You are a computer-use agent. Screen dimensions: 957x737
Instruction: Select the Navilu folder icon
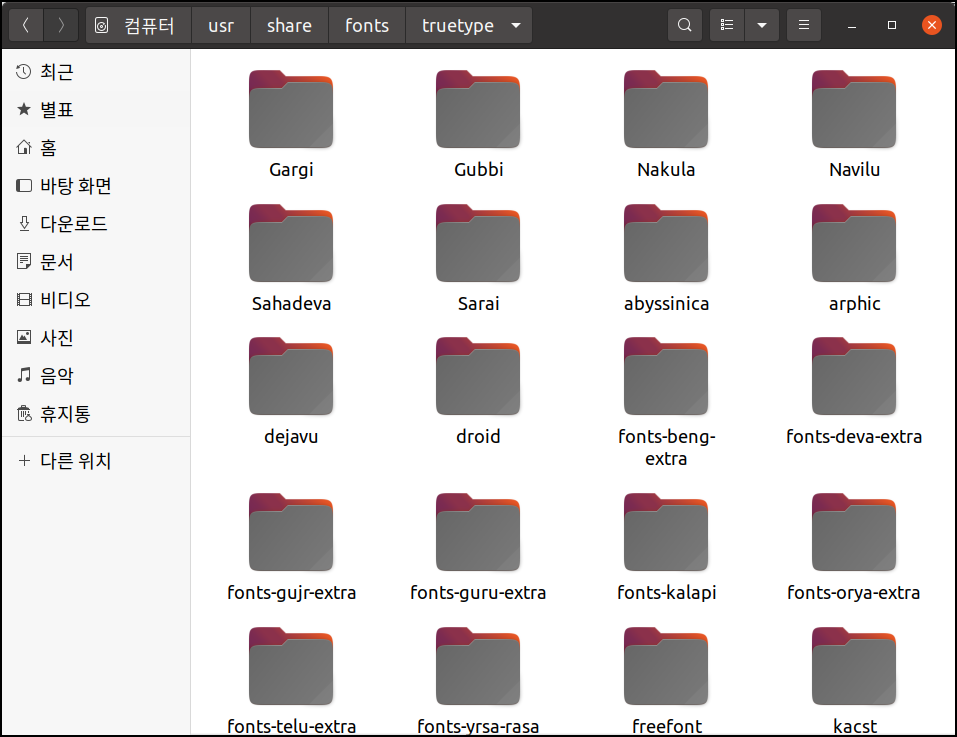click(854, 109)
